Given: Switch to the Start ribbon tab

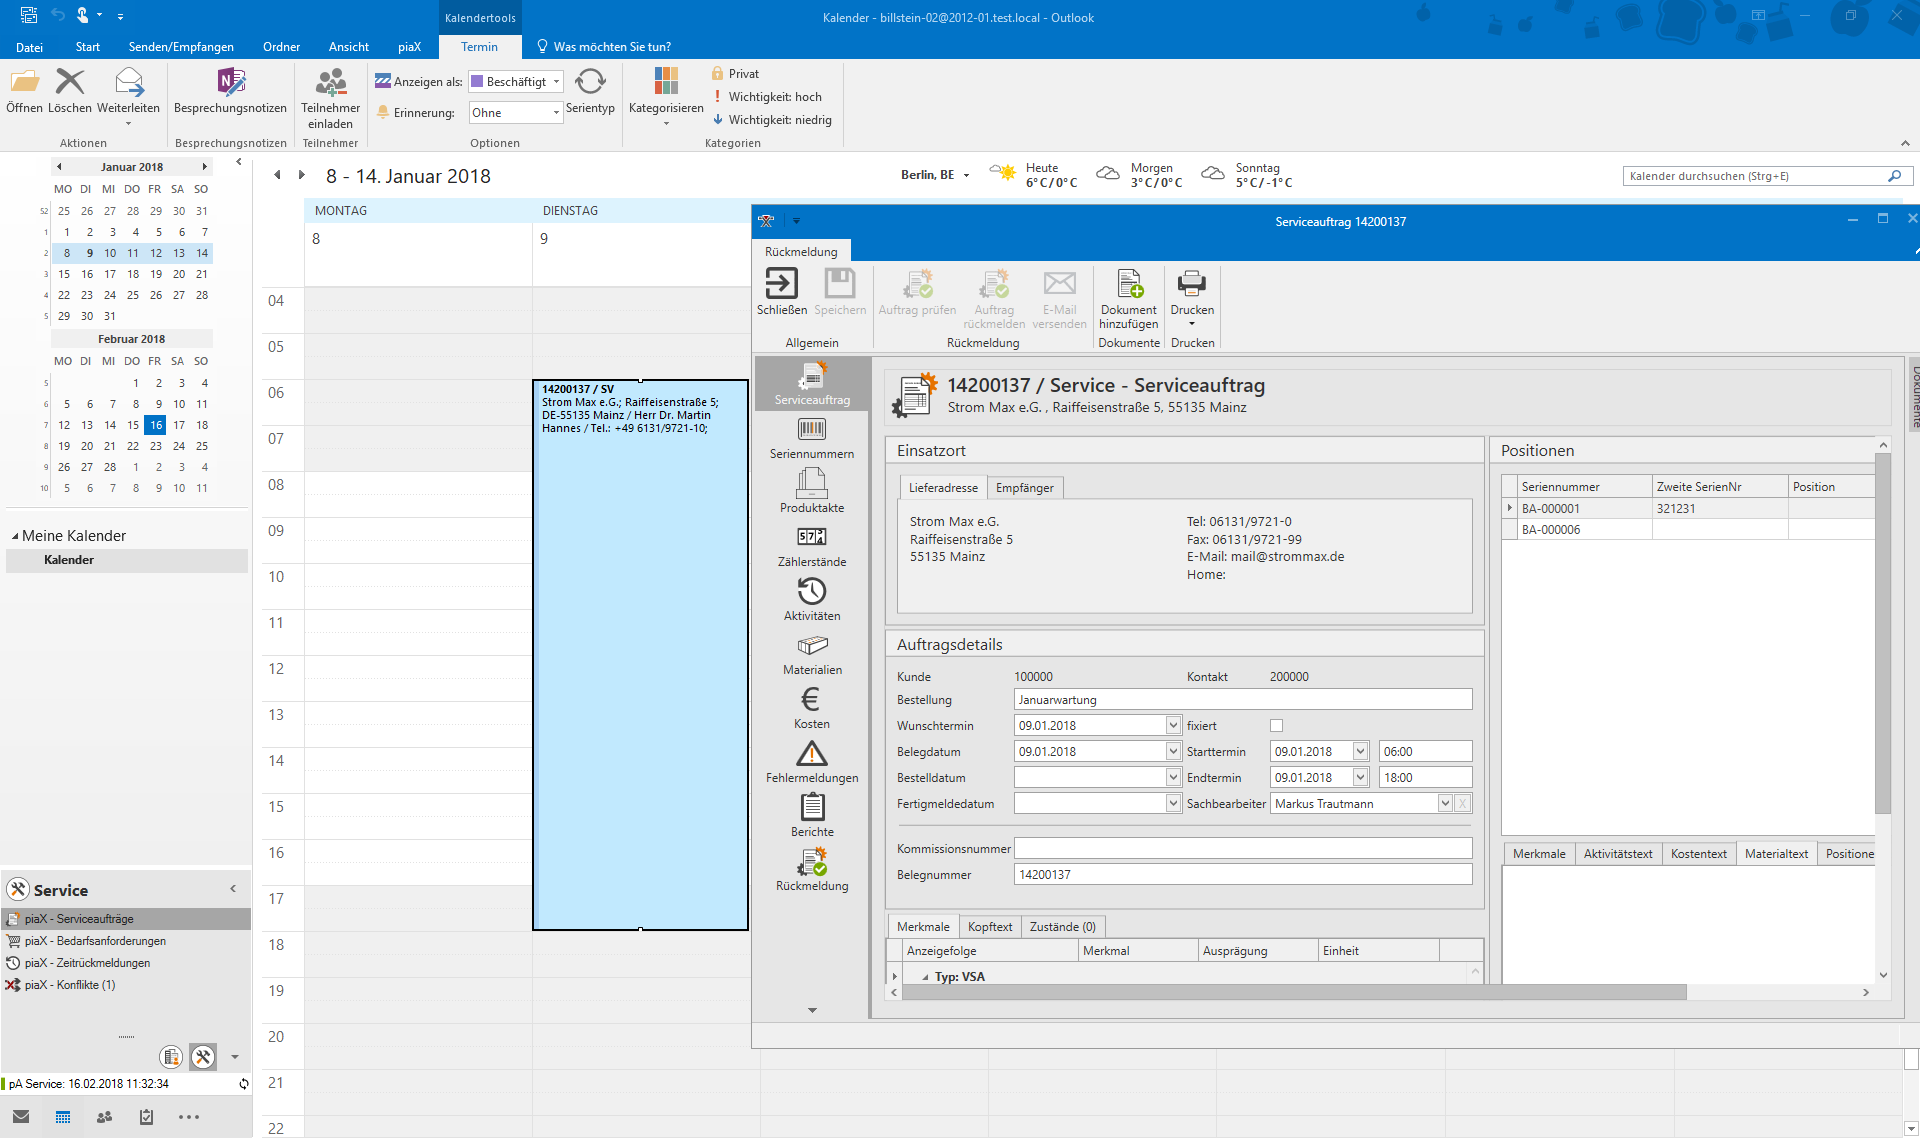Looking at the screenshot, I should coord(87,47).
